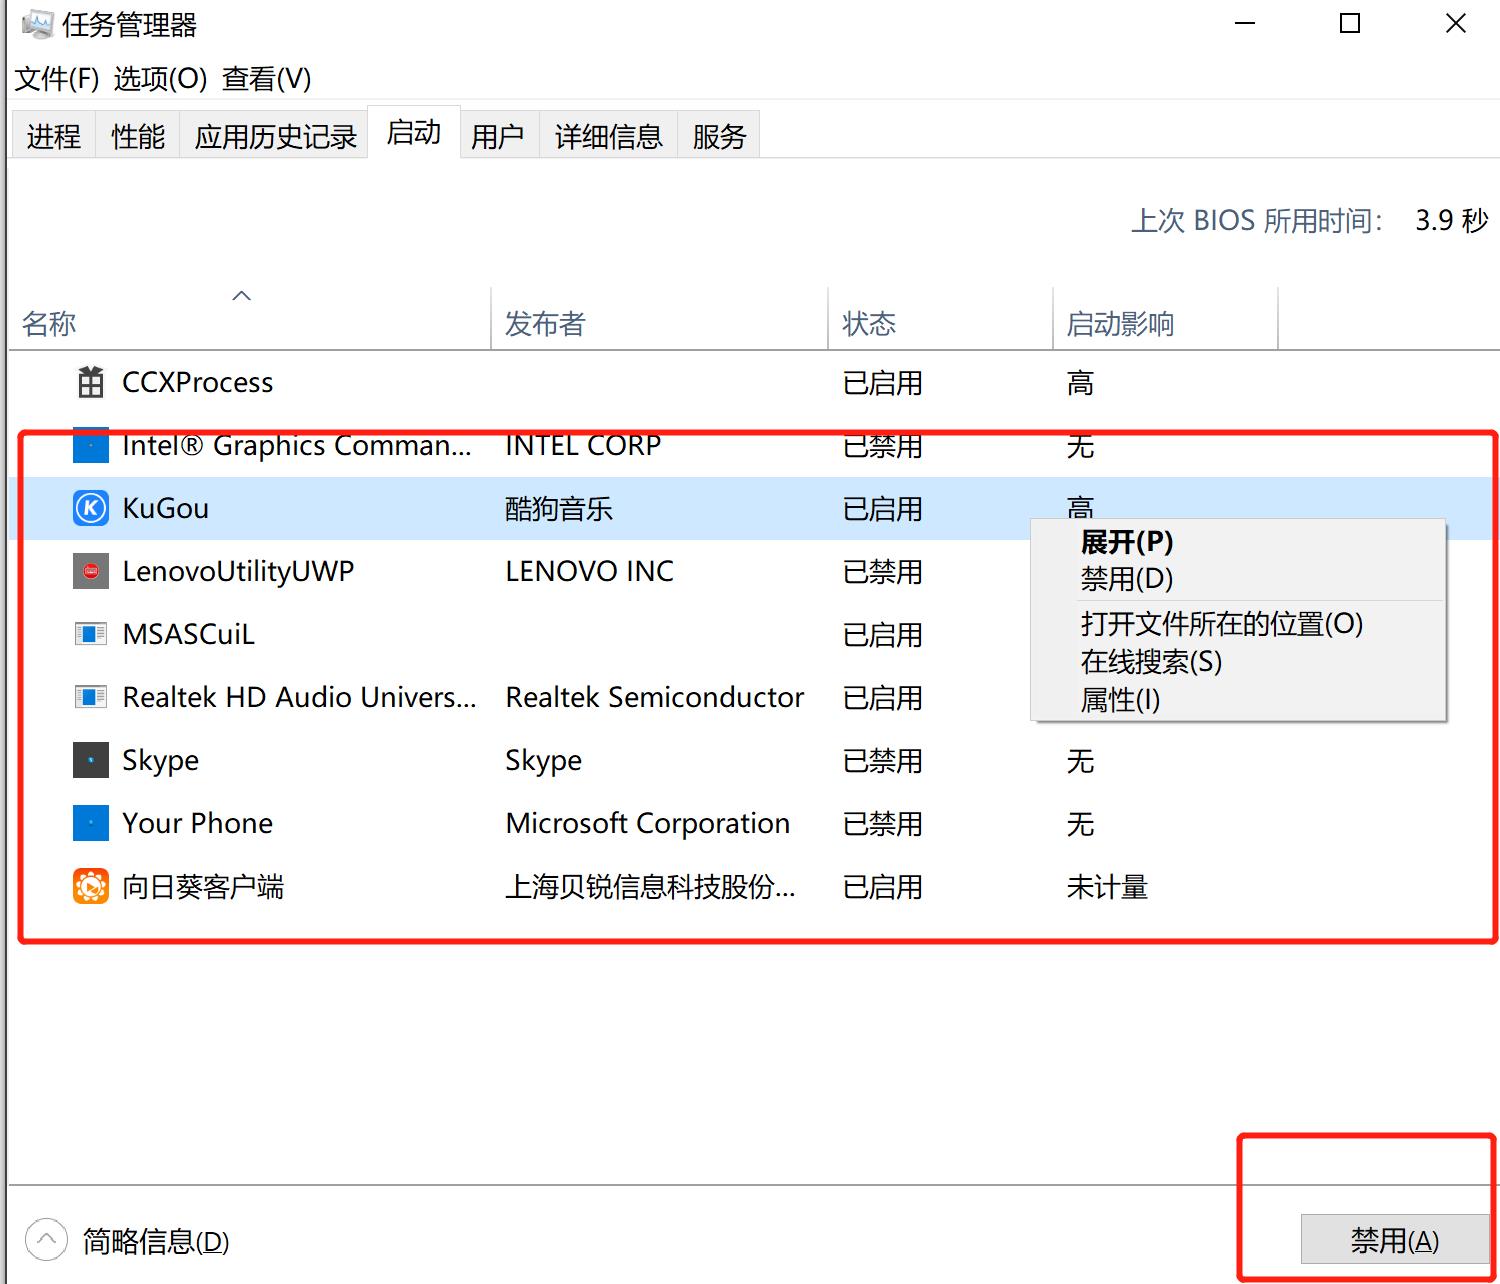Collapse to 简略信息 with the up-arrow circle
This screenshot has width=1500, height=1284.
(46, 1240)
